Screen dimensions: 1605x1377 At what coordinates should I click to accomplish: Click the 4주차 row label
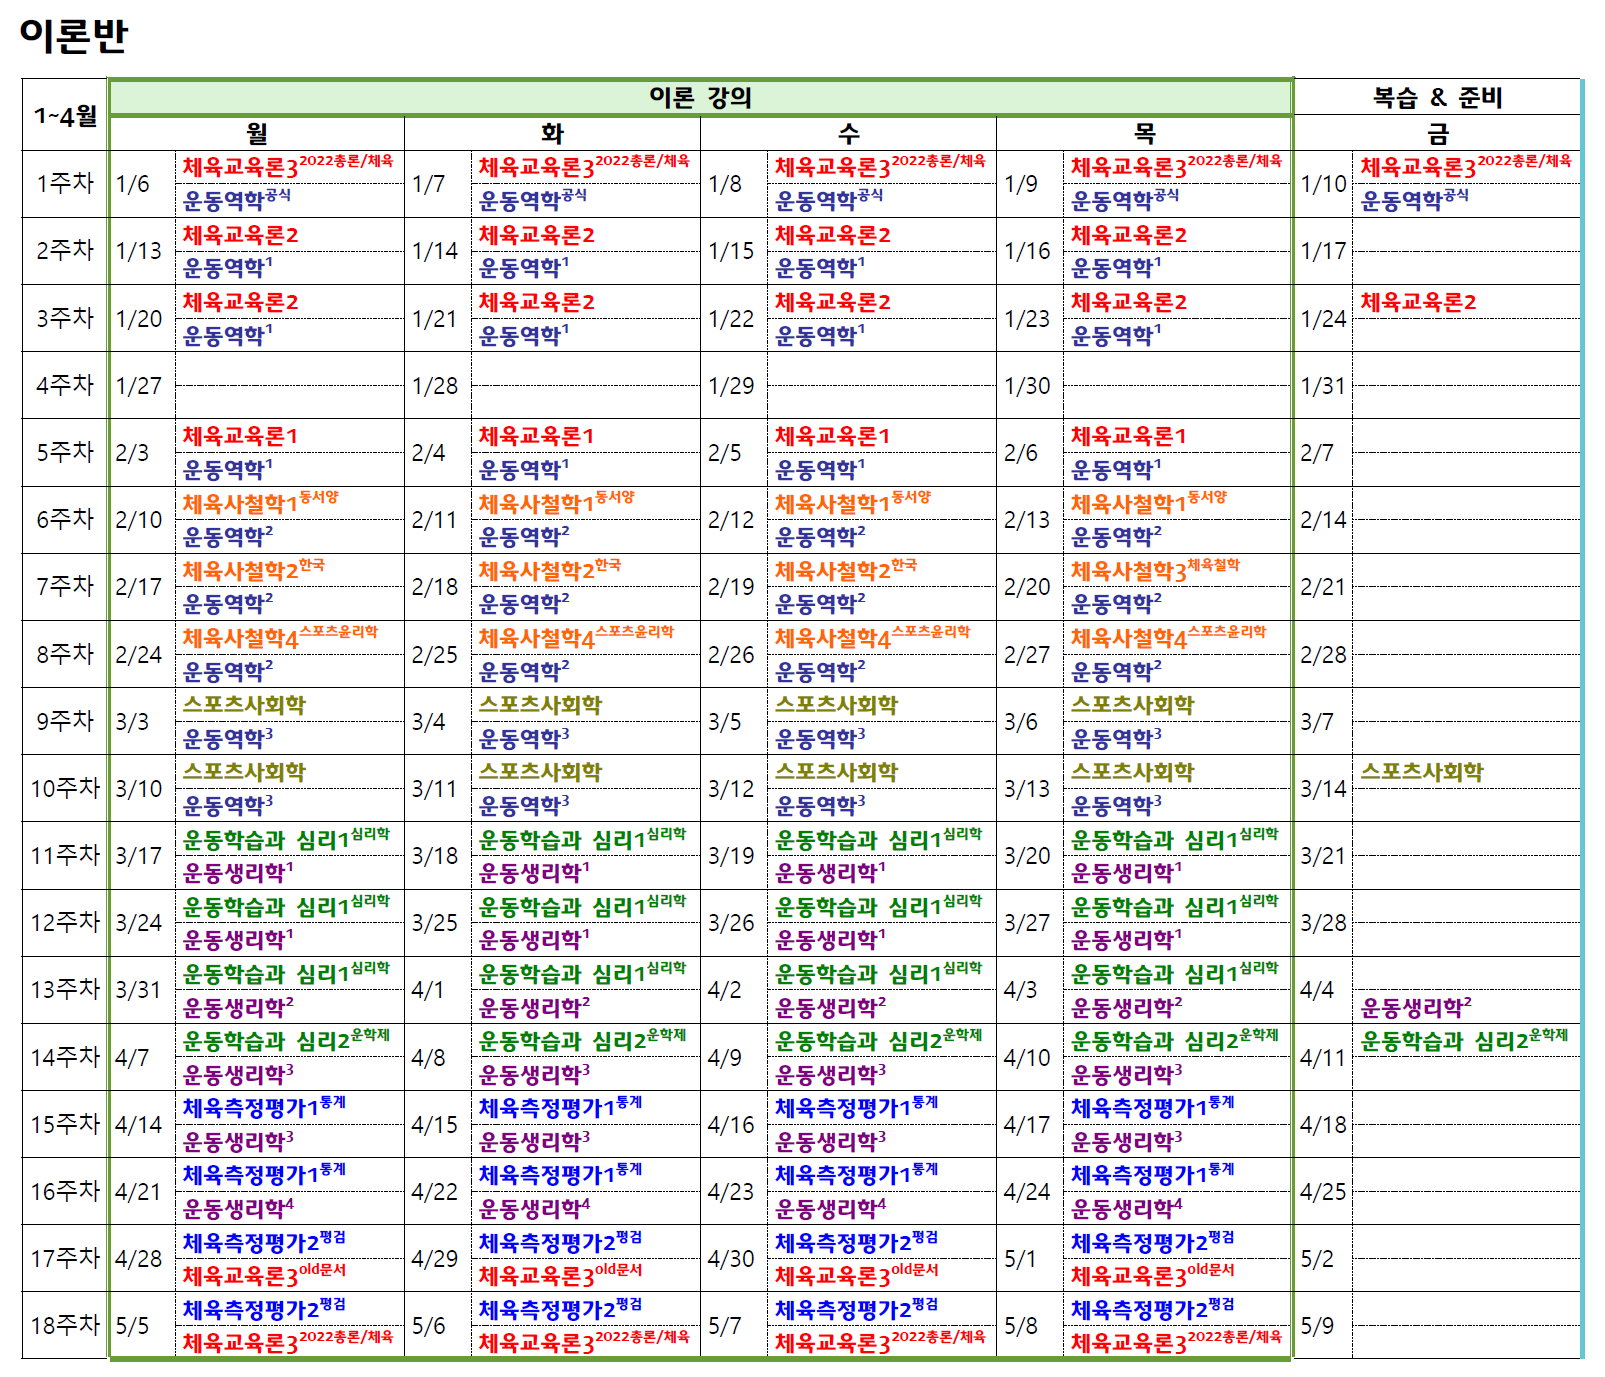tap(65, 385)
